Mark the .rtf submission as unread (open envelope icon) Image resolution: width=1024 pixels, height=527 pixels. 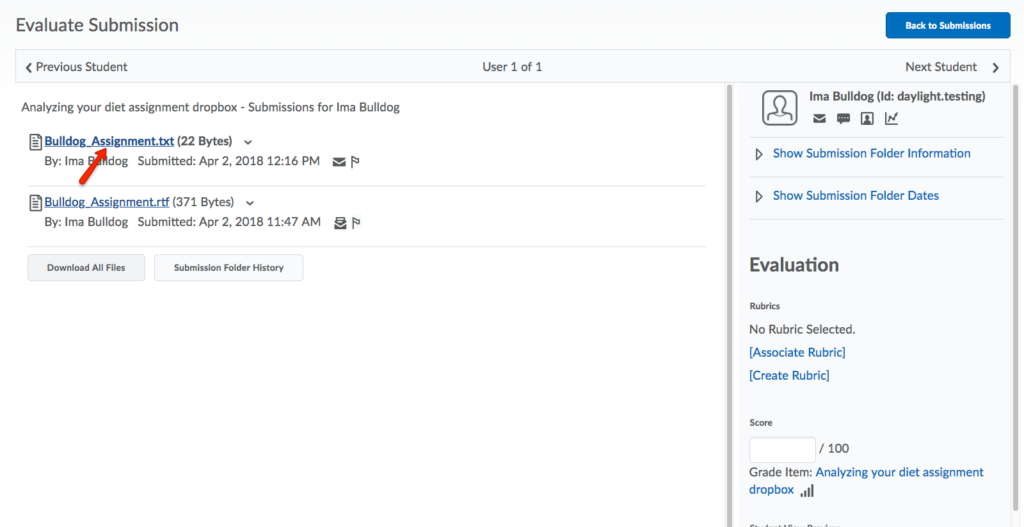(x=339, y=223)
